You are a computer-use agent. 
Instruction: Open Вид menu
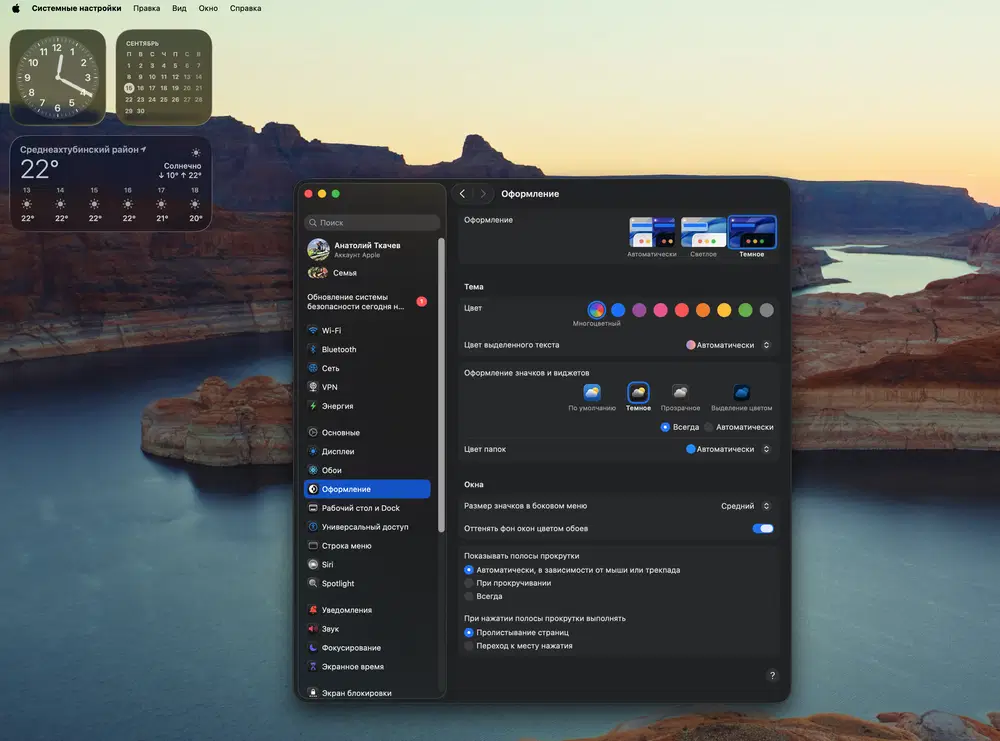coord(179,8)
